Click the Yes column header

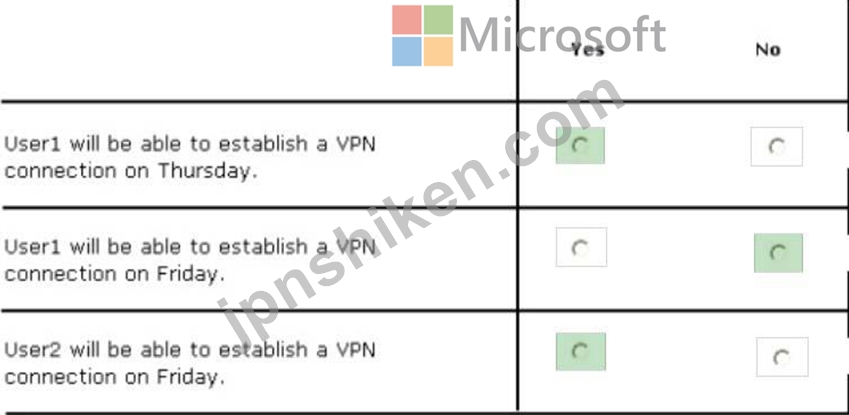tap(587, 50)
